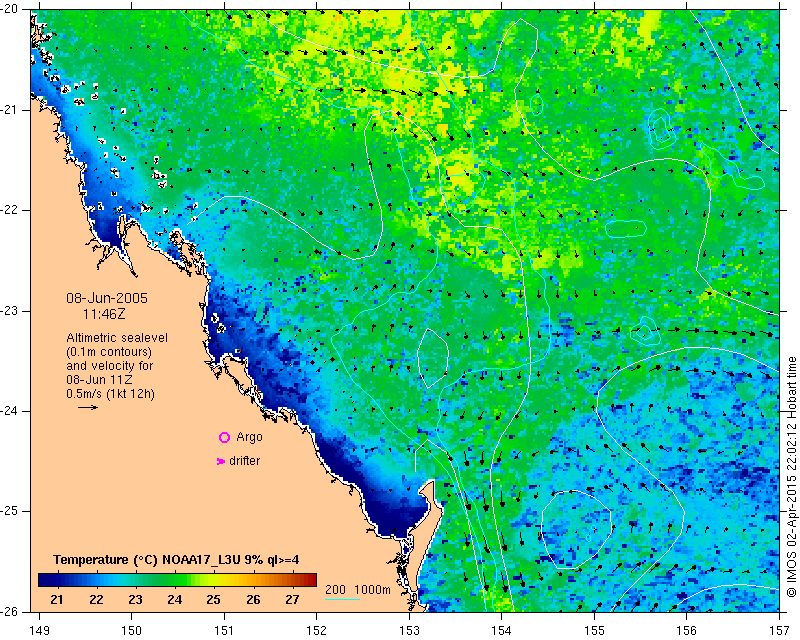Click the -23 latitude axis label
Screen dimensions: 800x640
[10, 311]
